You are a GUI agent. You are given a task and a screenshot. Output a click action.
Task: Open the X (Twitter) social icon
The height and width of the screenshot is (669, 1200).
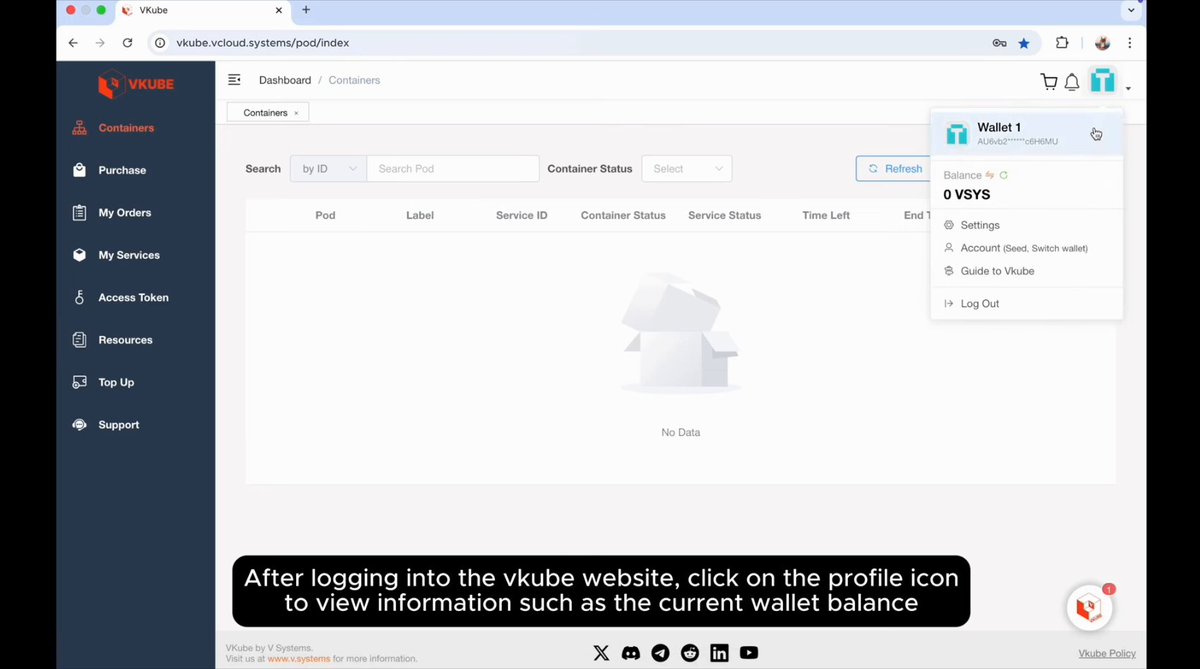point(601,653)
